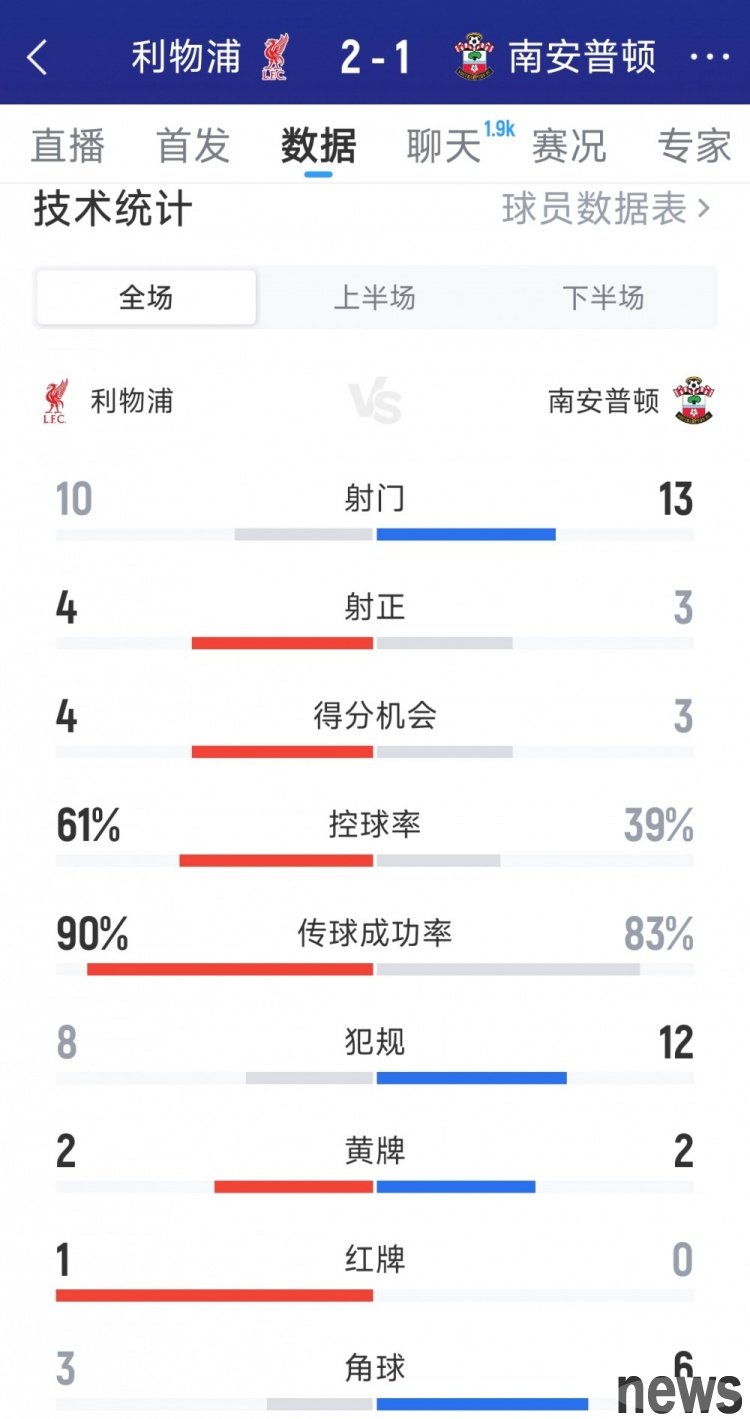The image size is (750, 1419).
Task: Switch to the 赛况 match events tab
Action: click(569, 146)
